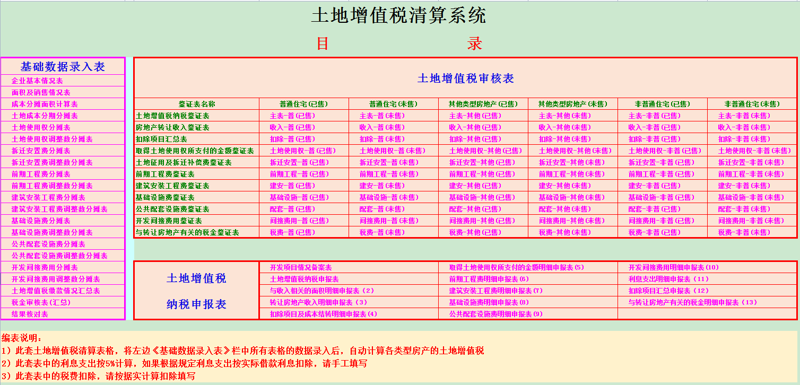Screen dimensions: 800x385
Task: Open the 成本分摊面积计算表 link
Action: 44,104
